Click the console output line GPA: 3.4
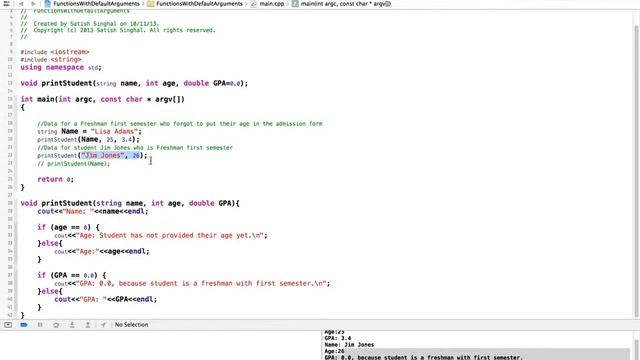Screen dimensions: 640x360 point(338,338)
